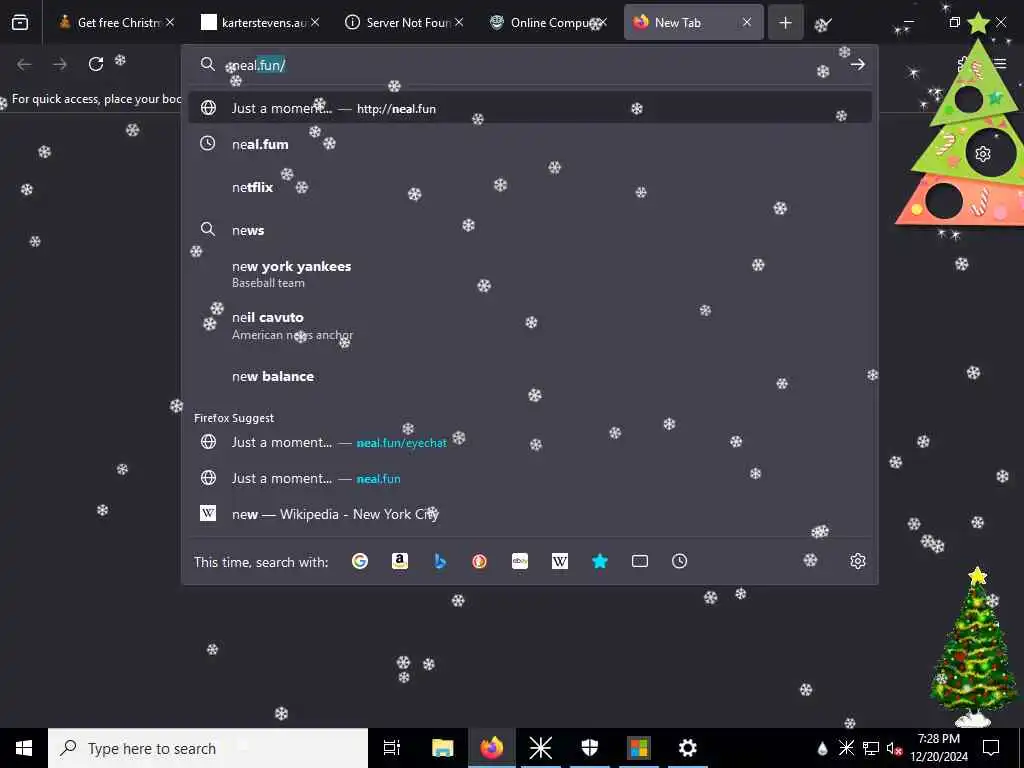This screenshot has height=768, width=1024.
Task: Choose the new york yankees suggestion
Action: [x=530, y=274]
